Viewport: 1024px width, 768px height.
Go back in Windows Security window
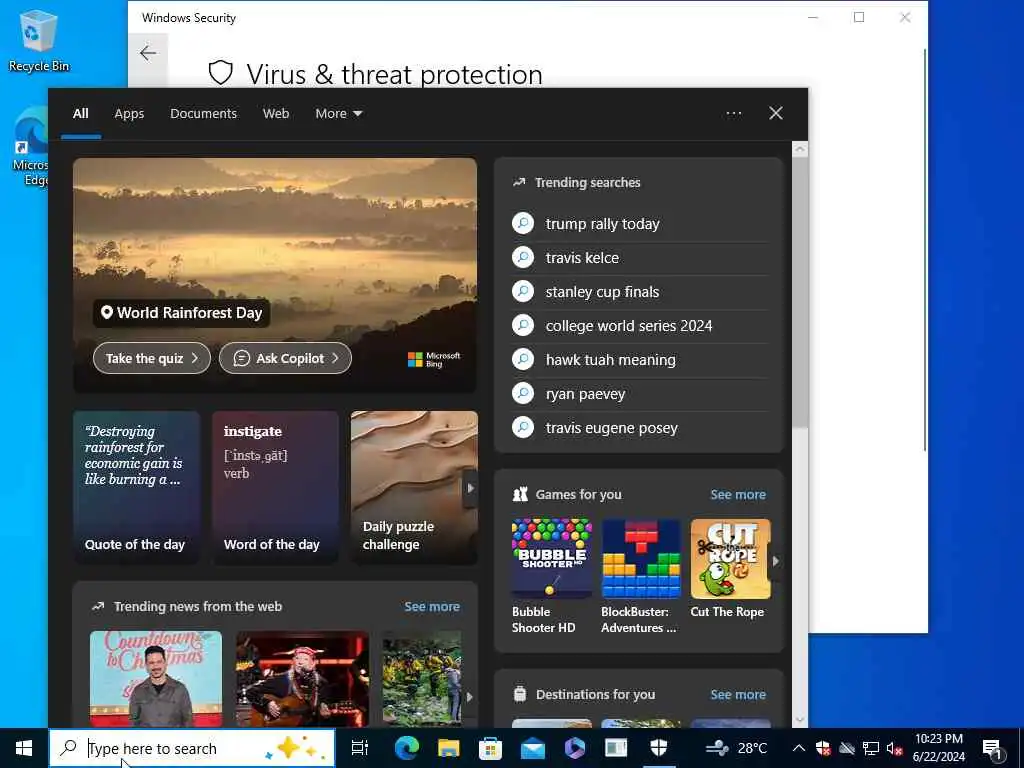point(148,53)
